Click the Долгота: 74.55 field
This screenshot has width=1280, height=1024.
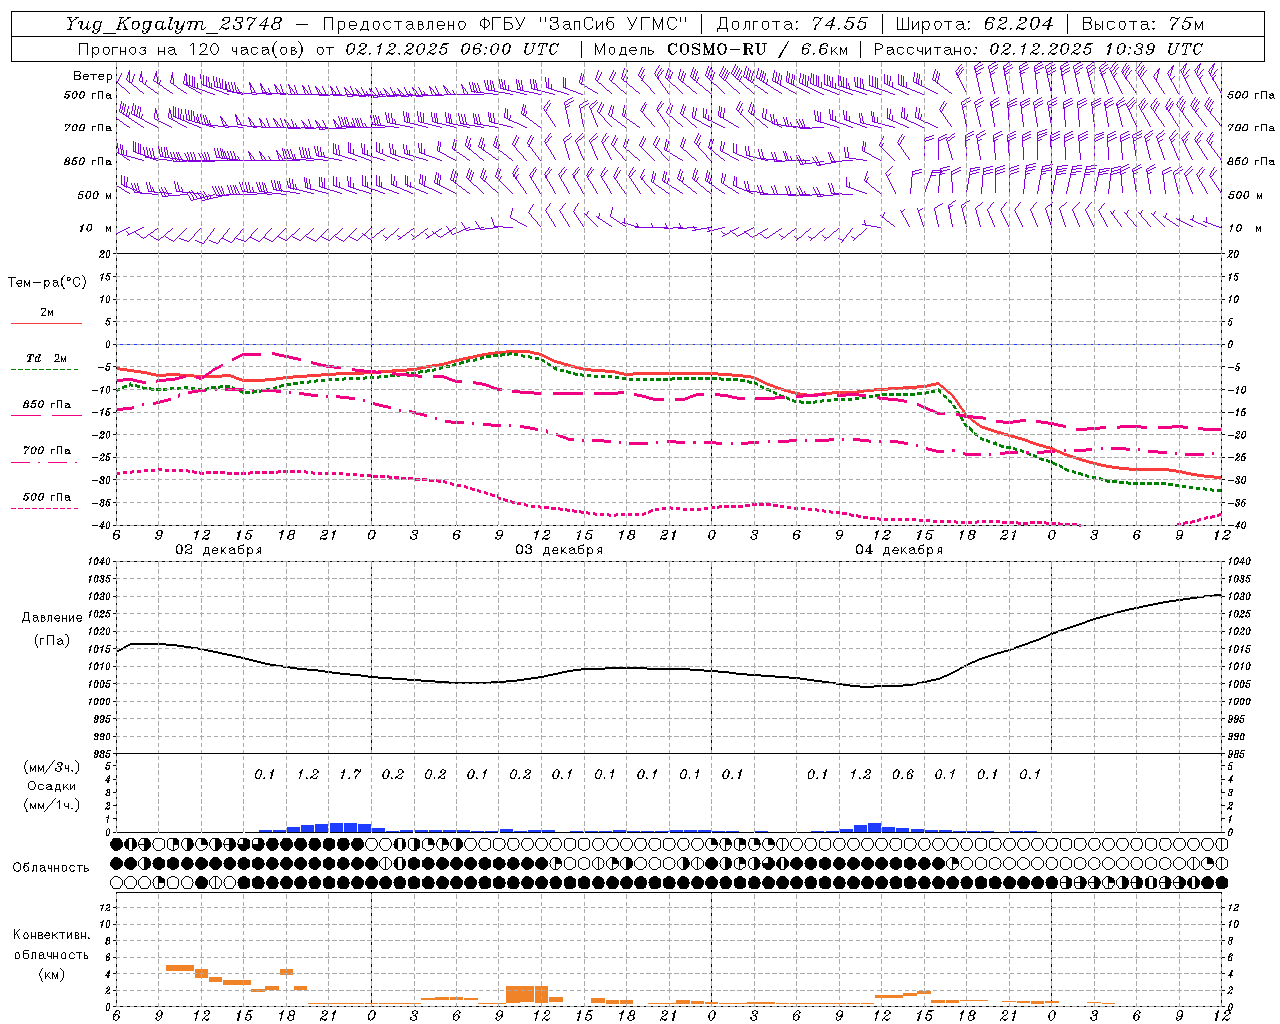click(x=791, y=24)
